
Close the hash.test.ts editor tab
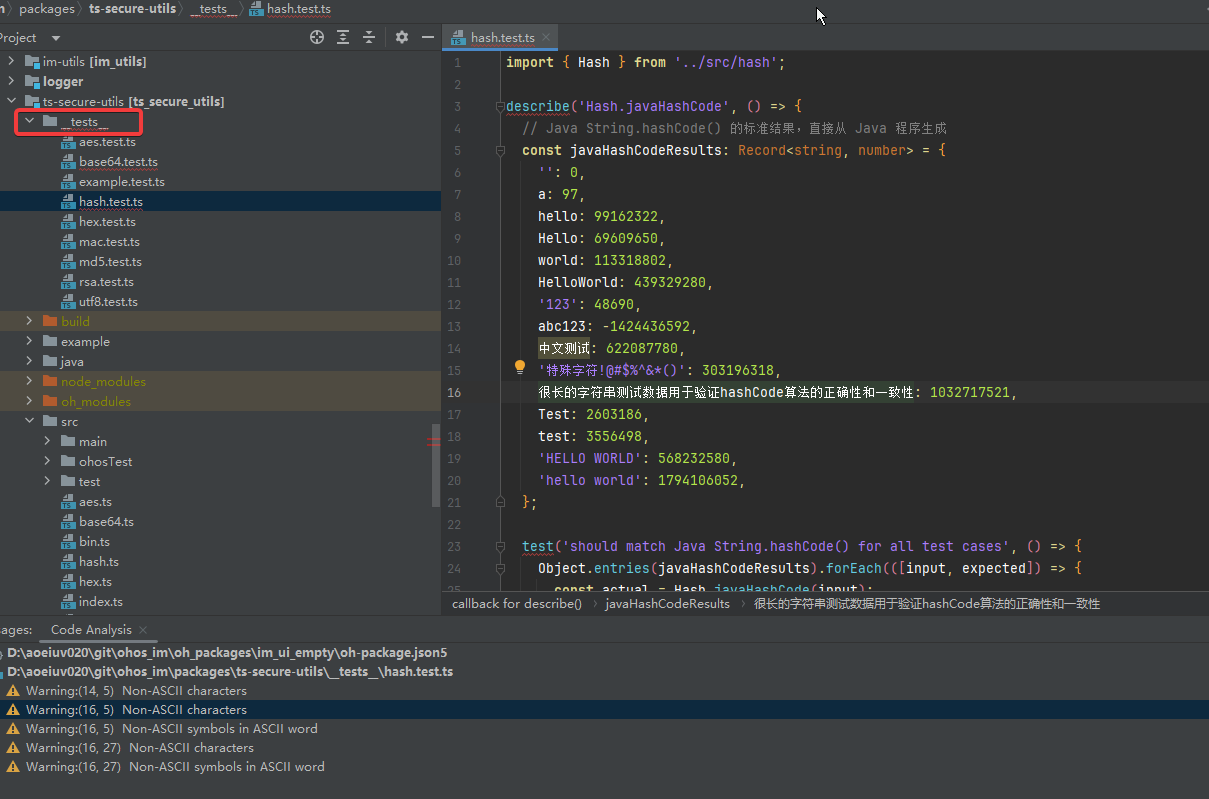pyautogui.click(x=545, y=38)
